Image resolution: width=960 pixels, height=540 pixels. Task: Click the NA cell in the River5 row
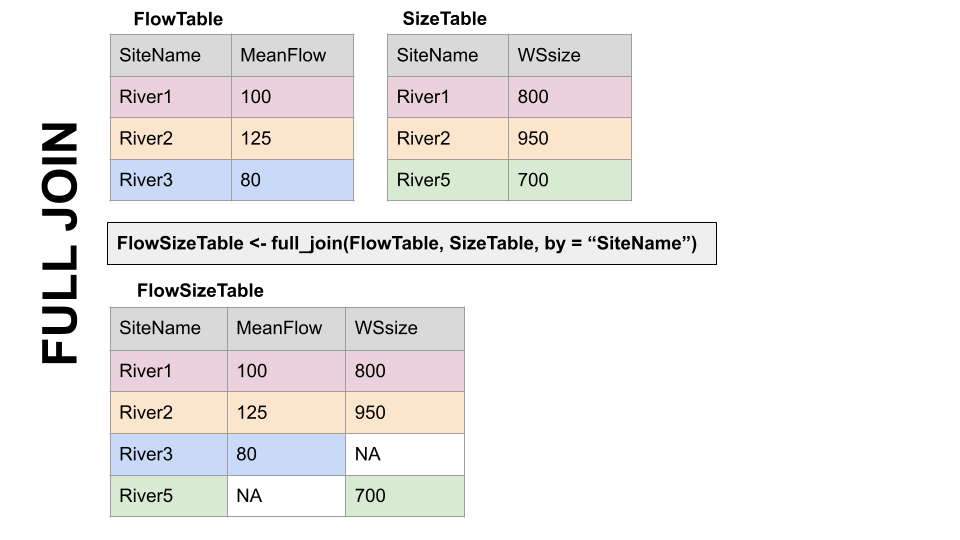(x=286, y=495)
